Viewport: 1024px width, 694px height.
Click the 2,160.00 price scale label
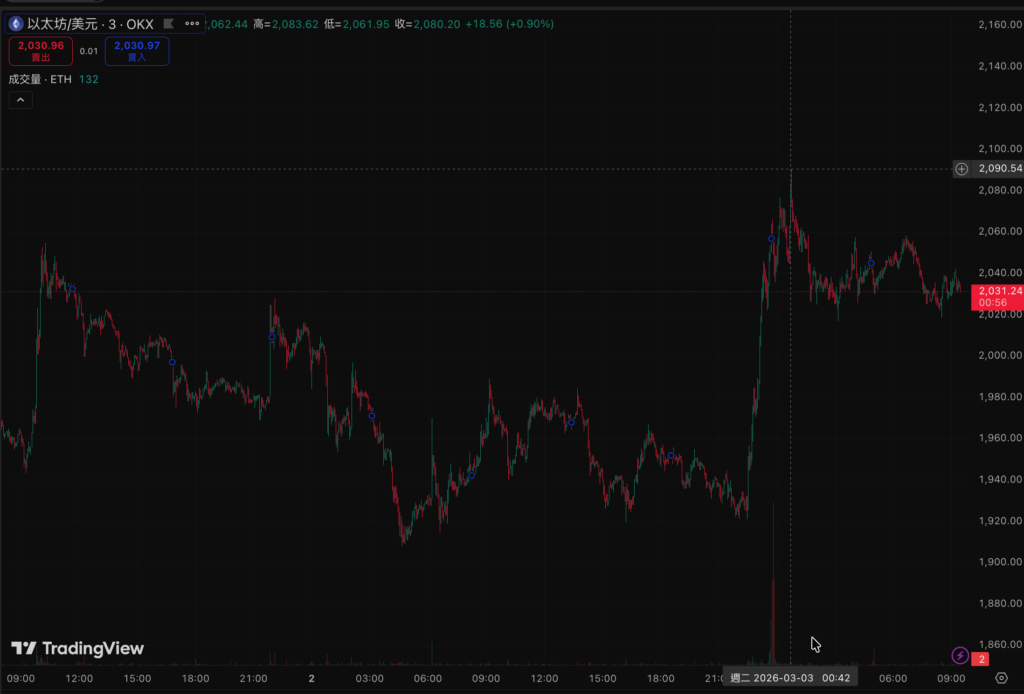[999, 24]
